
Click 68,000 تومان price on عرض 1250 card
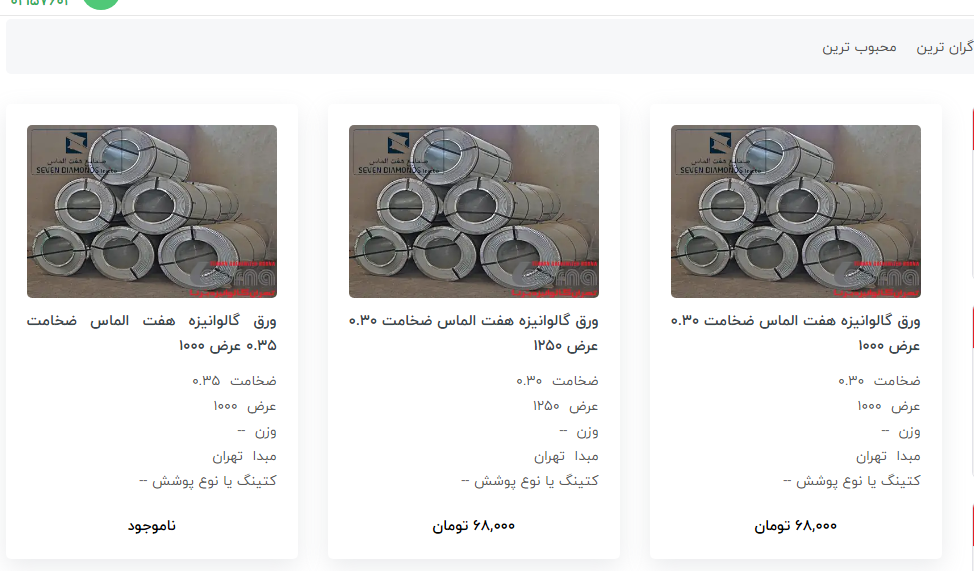click(x=474, y=526)
